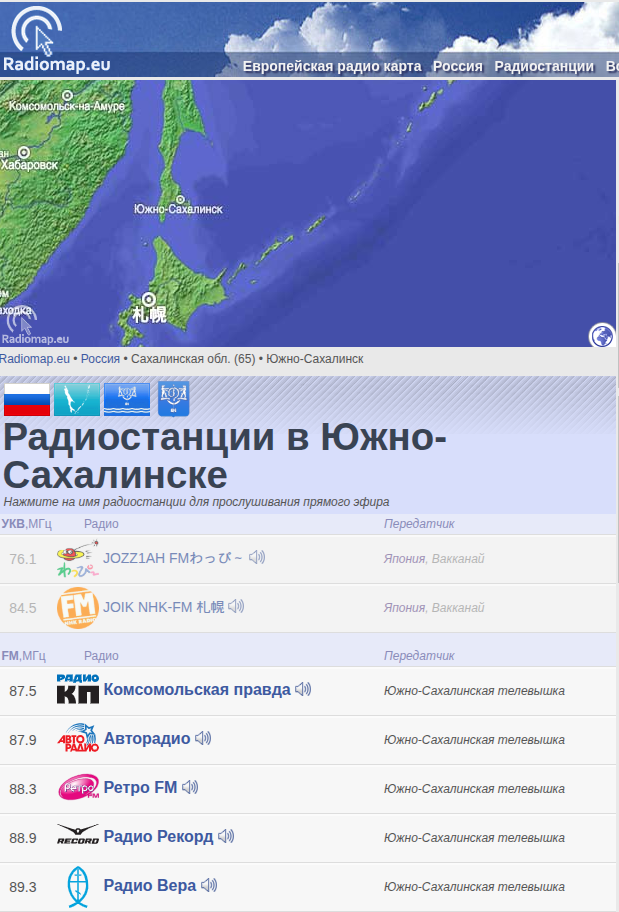Click the Record radio logo
619x912 pixels.
tap(77, 834)
